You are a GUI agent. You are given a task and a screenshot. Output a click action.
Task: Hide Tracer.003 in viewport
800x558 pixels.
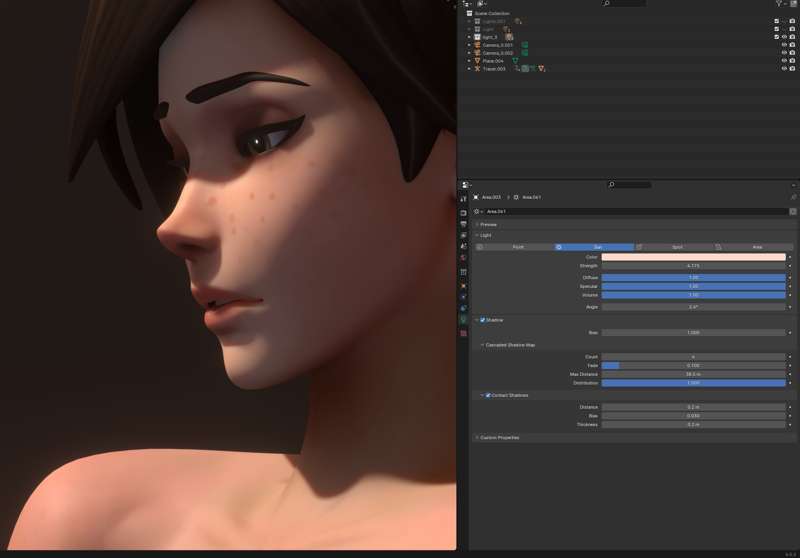click(784, 68)
